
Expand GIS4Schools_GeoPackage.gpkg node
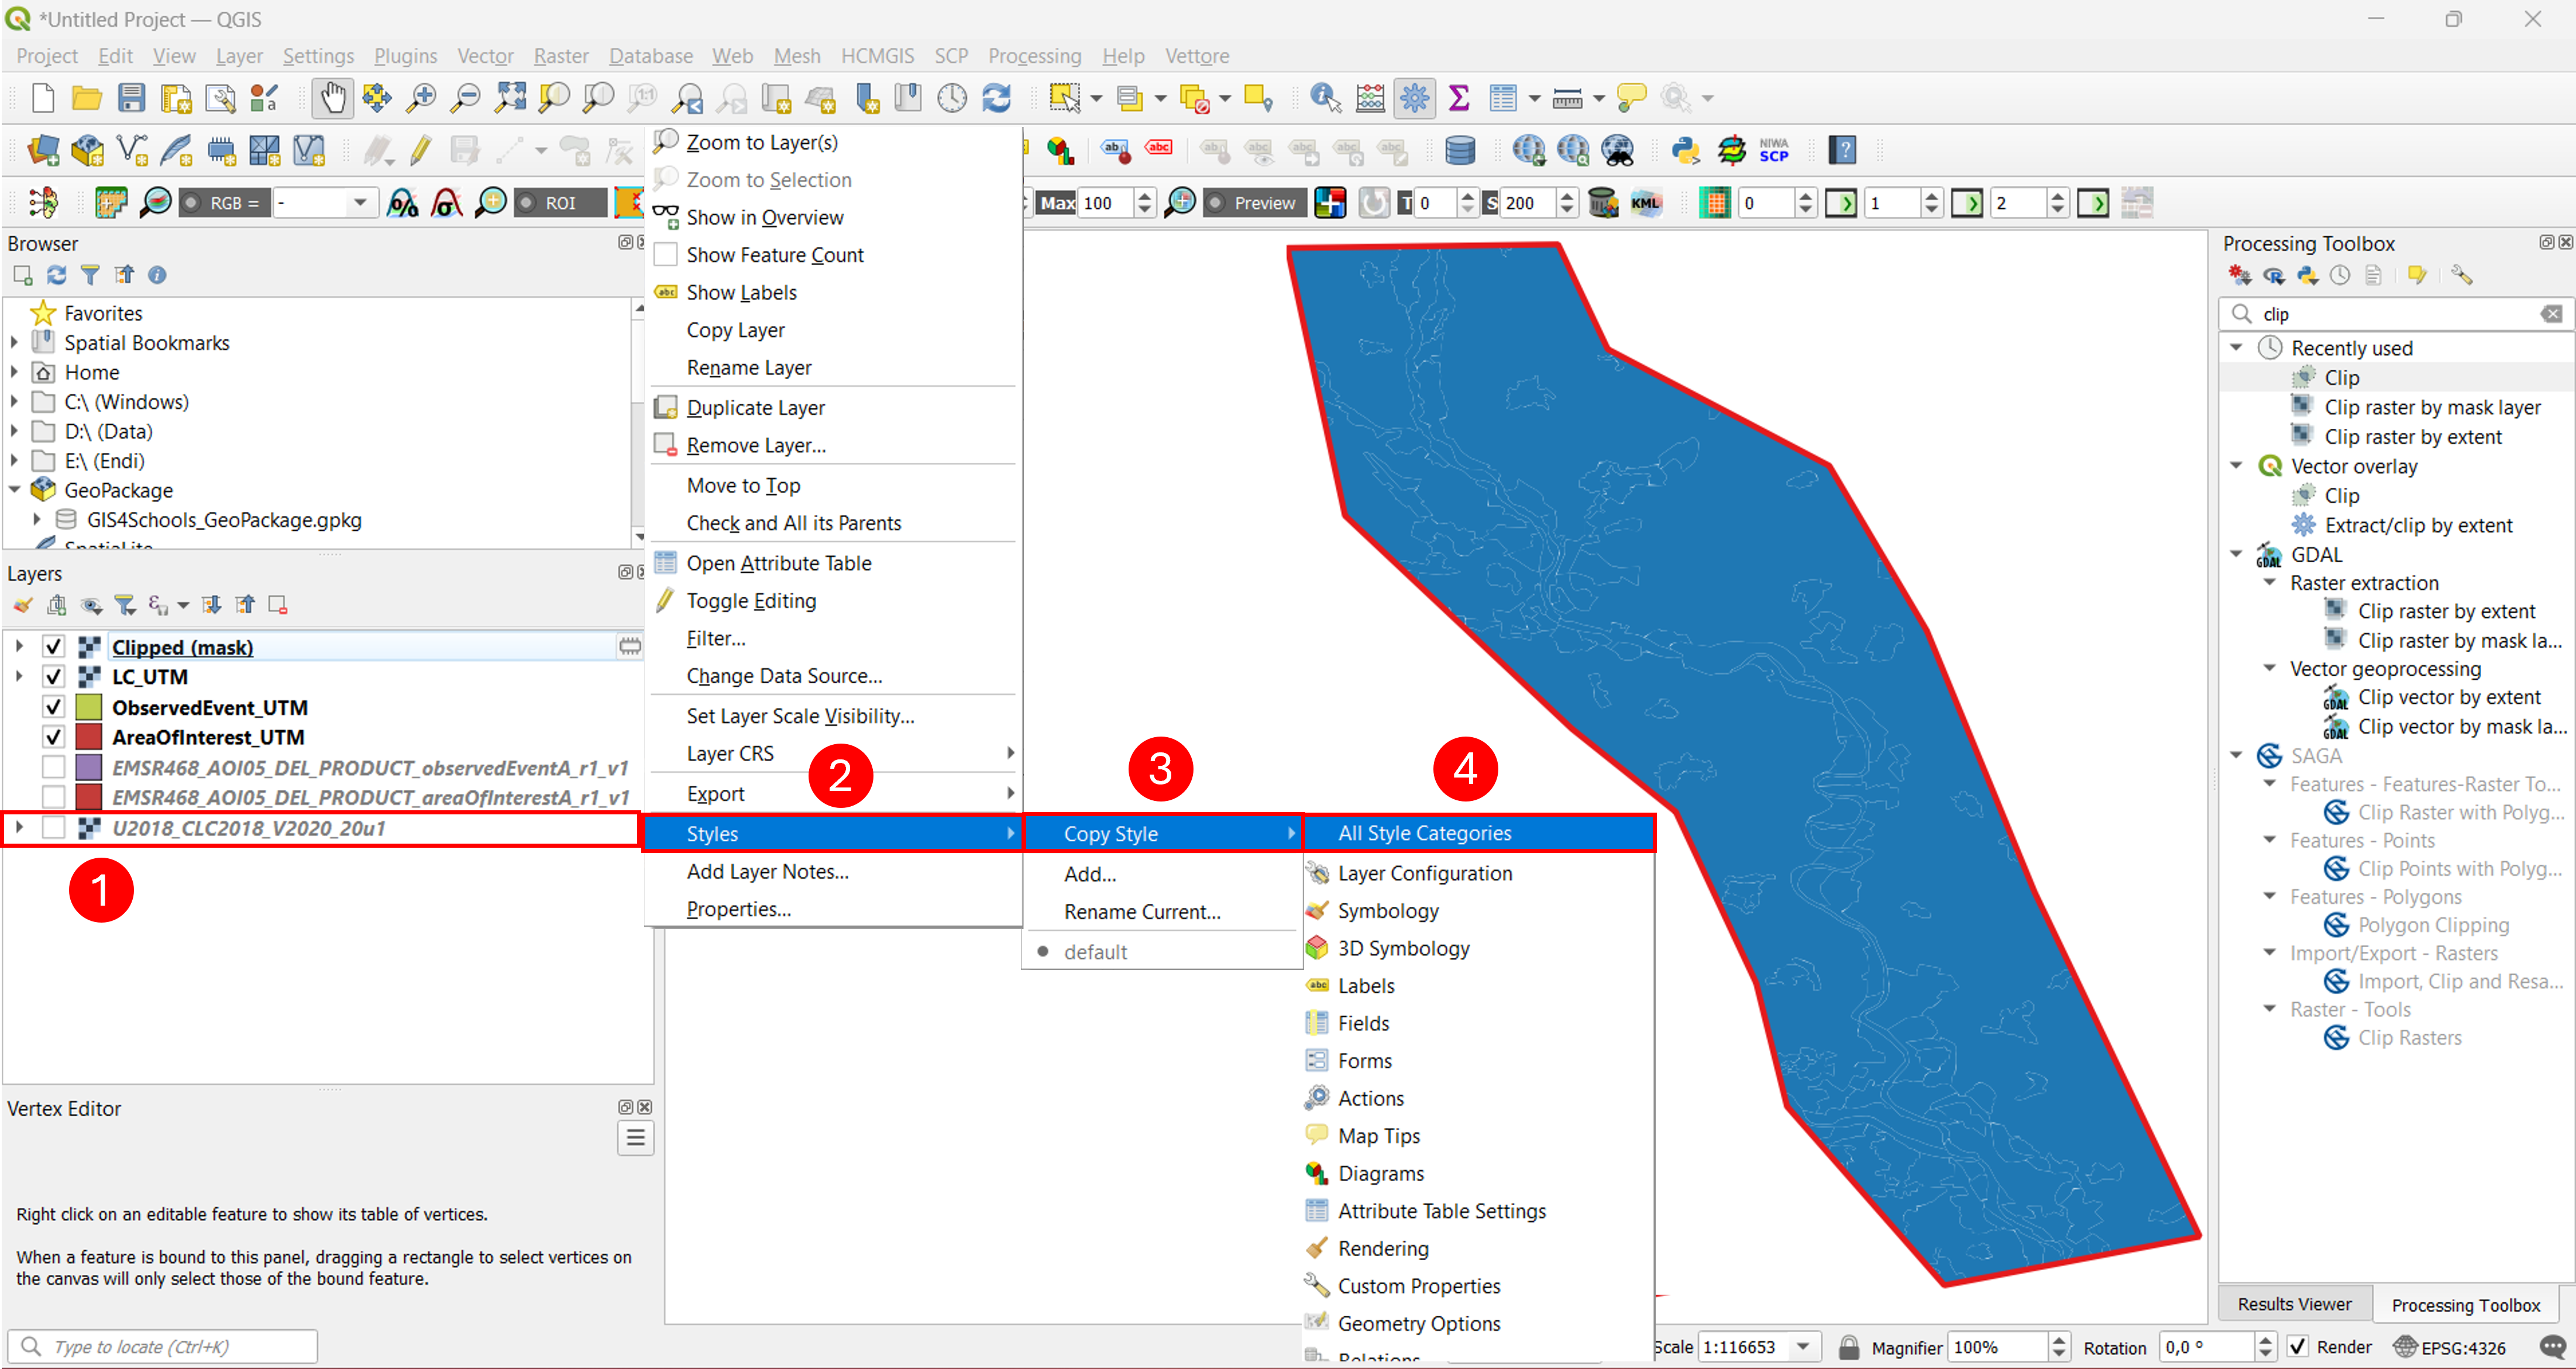pyautogui.click(x=37, y=520)
